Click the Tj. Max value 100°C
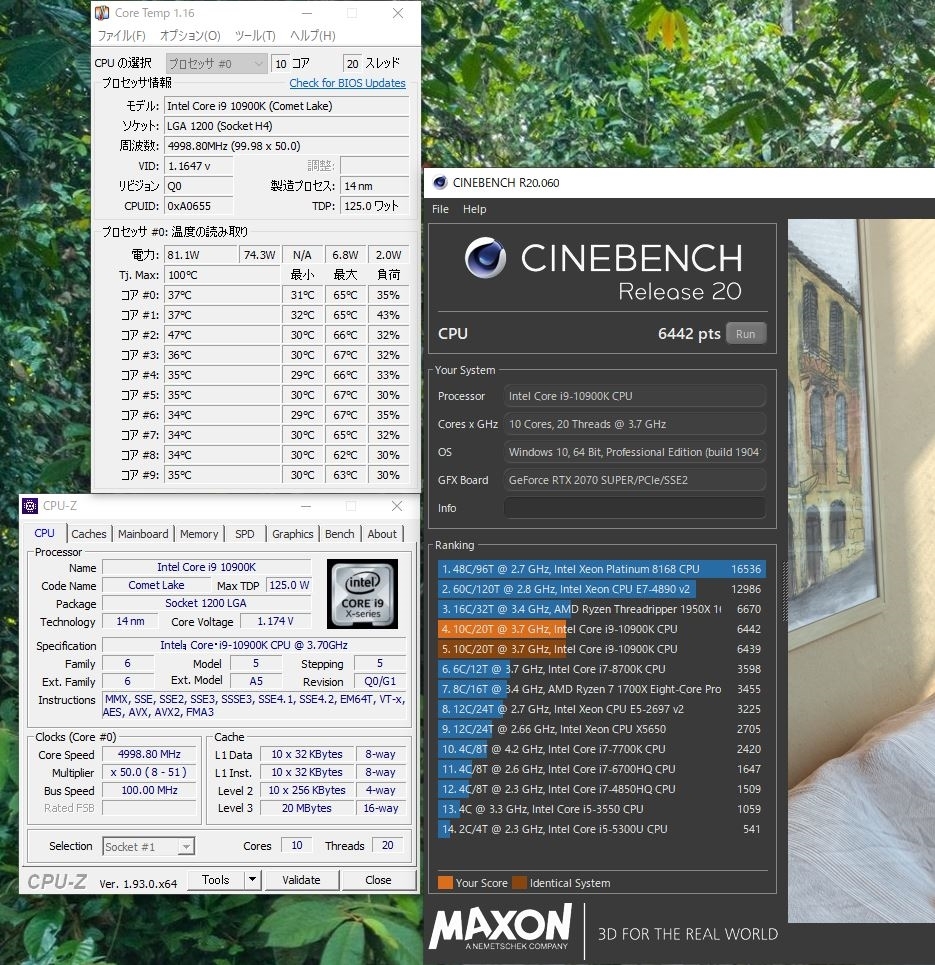Screen dimensions: 935x965 tap(222, 275)
